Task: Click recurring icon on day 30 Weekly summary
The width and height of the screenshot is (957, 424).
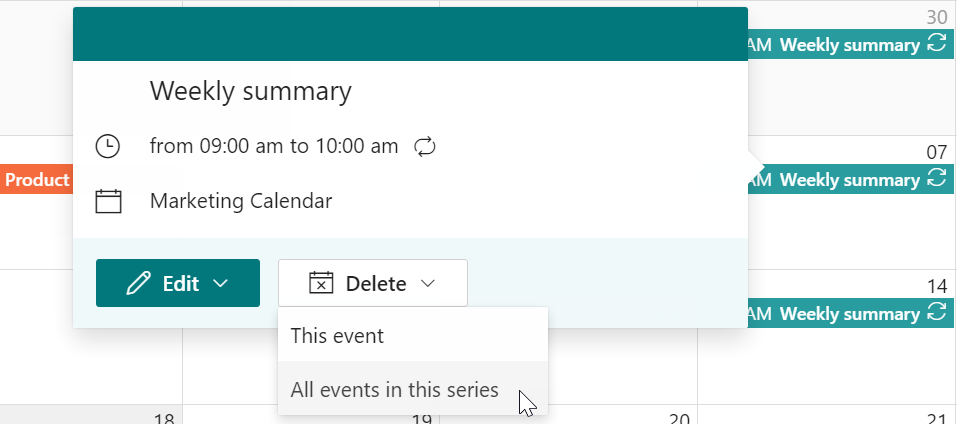Action: [x=937, y=45]
